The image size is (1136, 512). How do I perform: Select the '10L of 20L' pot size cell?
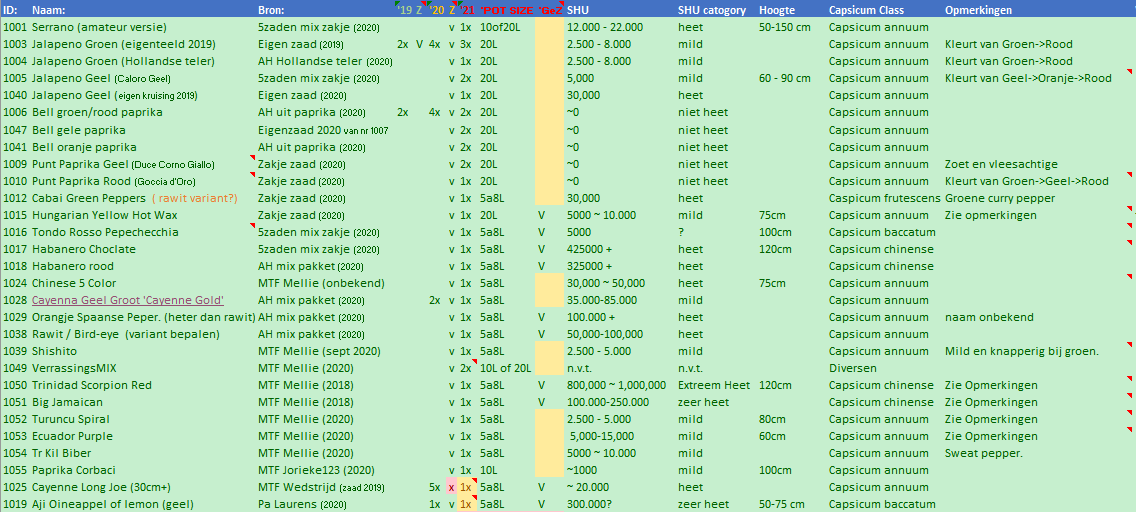click(x=505, y=368)
